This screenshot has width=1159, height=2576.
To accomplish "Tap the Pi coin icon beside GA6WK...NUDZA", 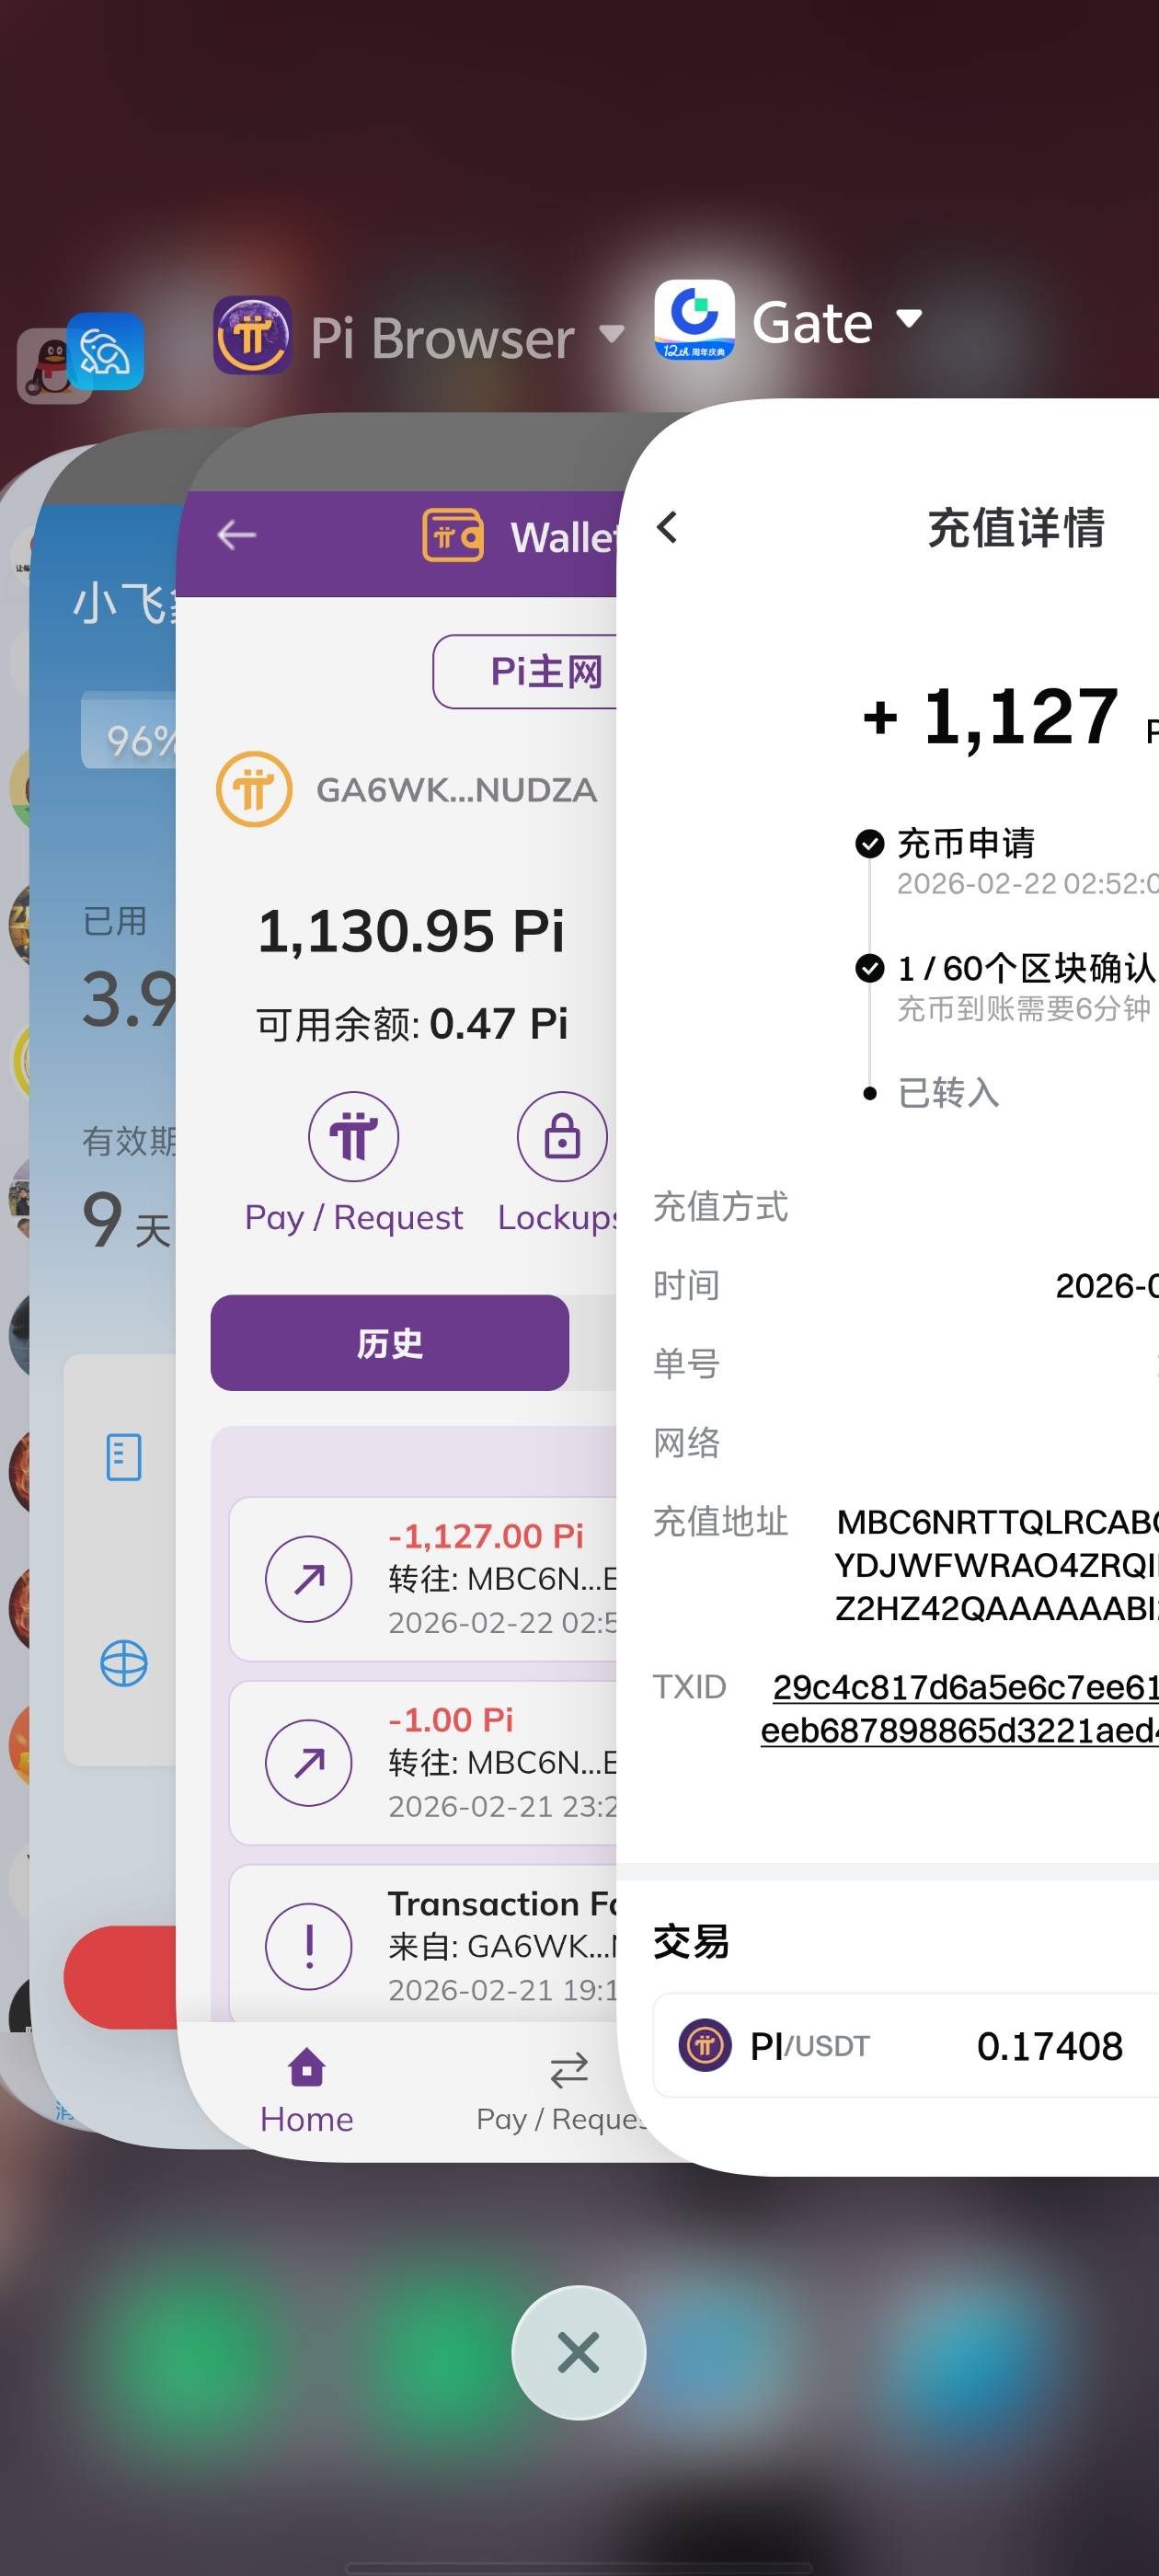I will [254, 789].
